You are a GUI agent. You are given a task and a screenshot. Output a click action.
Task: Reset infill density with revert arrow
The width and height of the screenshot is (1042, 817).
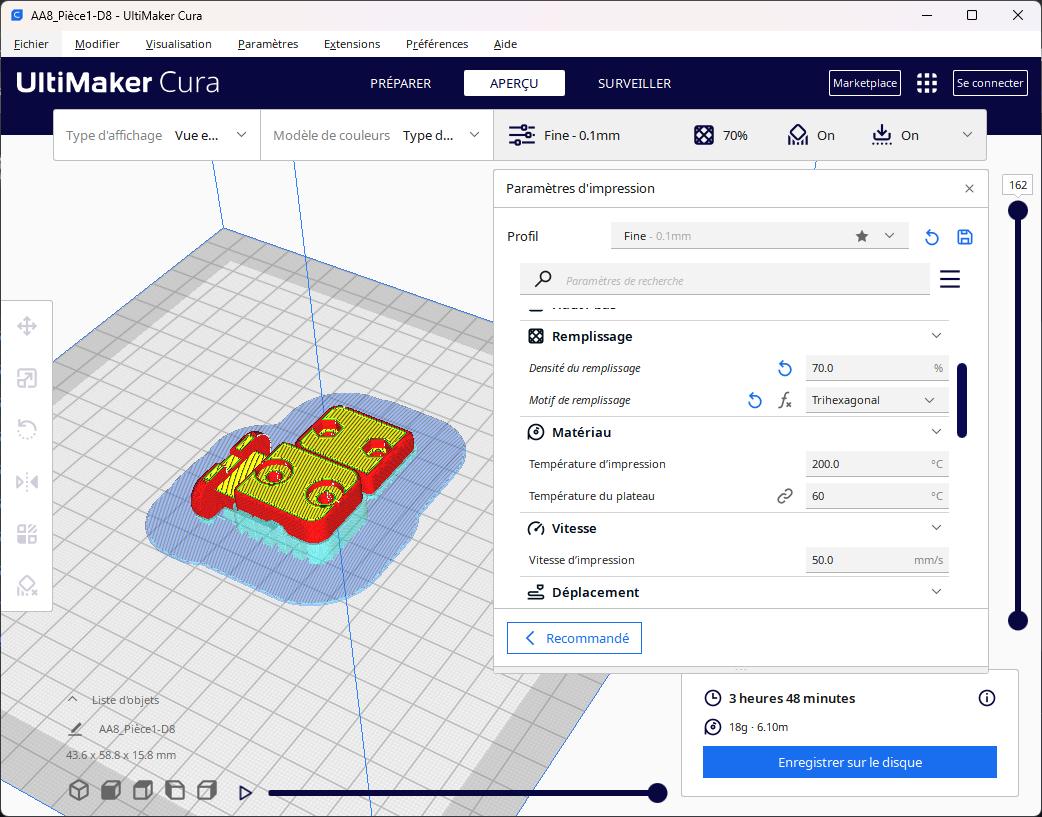coord(785,368)
